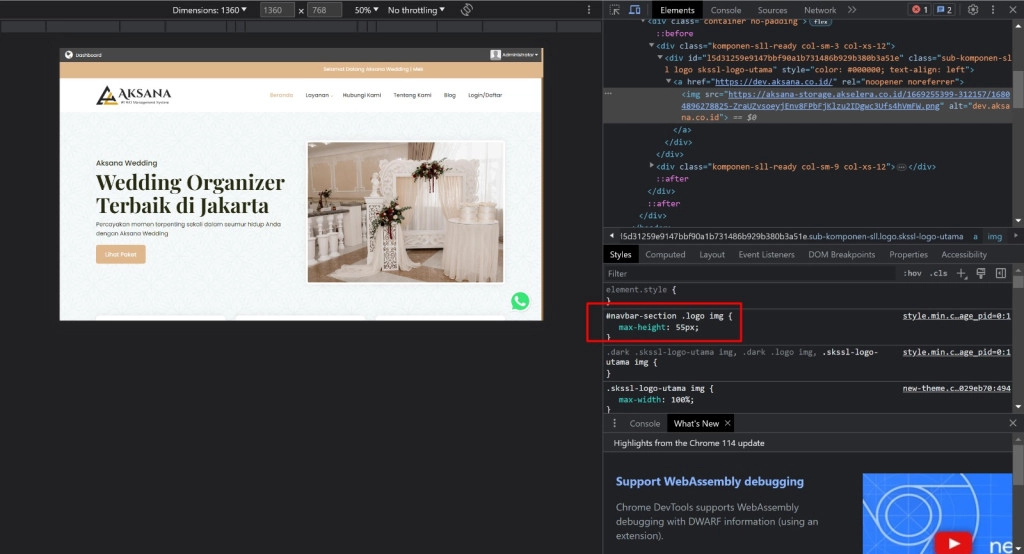Screen dimensions: 1024x554
Task: Collapse the komponen-sll-ready col-sm-3 div node
Action: point(651,46)
